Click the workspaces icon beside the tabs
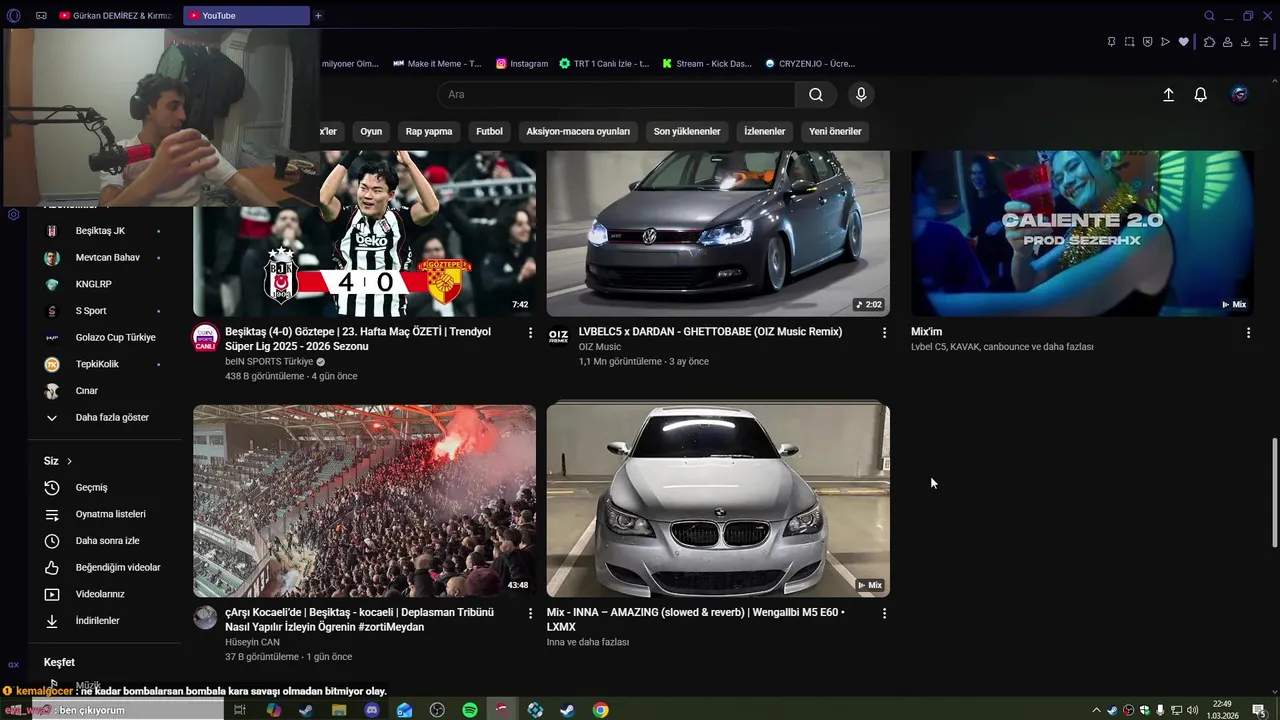The image size is (1280, 720). pos(41,16)
